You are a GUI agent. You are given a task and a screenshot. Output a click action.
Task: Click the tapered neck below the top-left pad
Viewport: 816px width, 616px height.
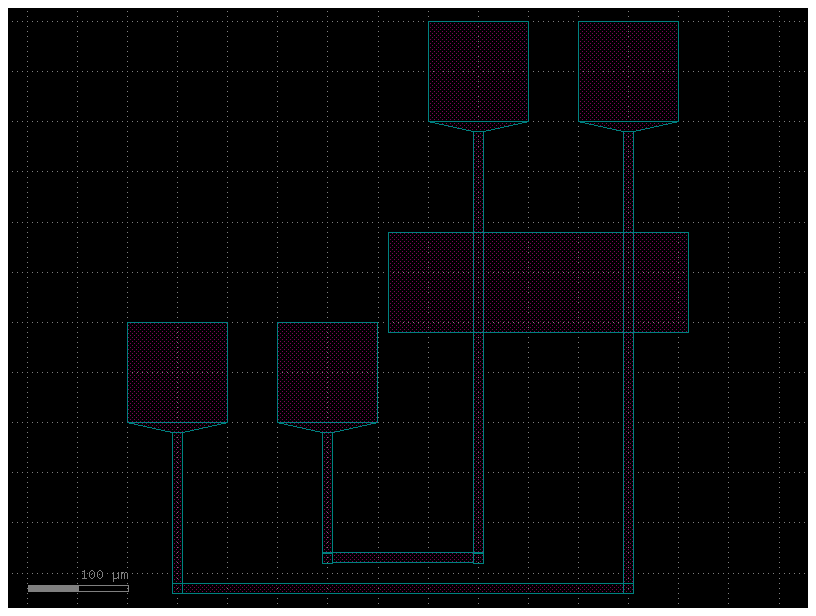pos(478,127)
